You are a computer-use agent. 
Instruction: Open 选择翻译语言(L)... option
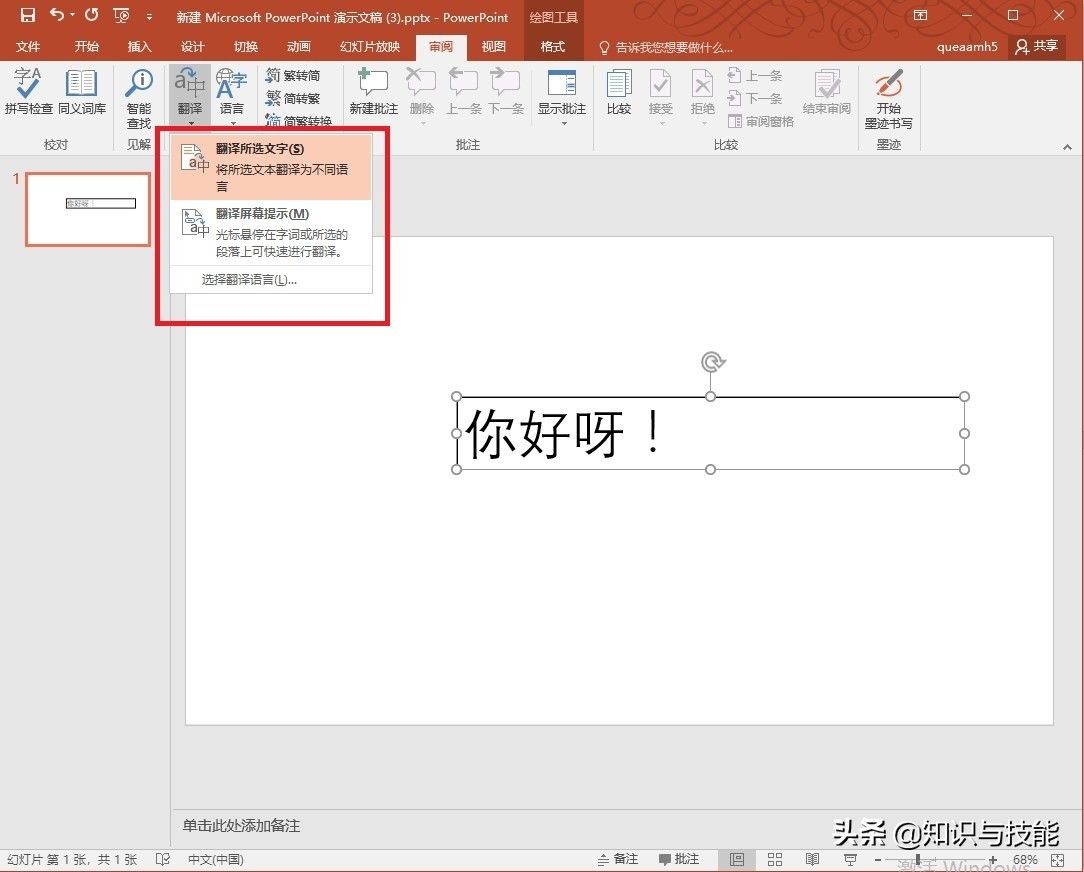pyautogui.click(x=271, y=279)
